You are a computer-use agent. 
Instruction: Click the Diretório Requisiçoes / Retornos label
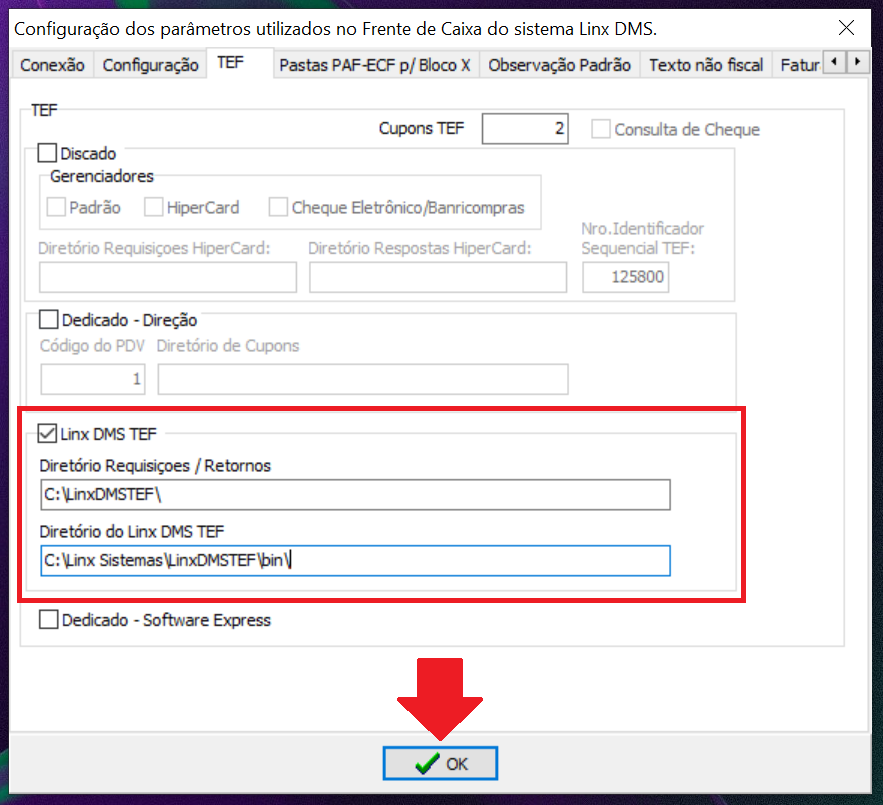pos(155,466)
